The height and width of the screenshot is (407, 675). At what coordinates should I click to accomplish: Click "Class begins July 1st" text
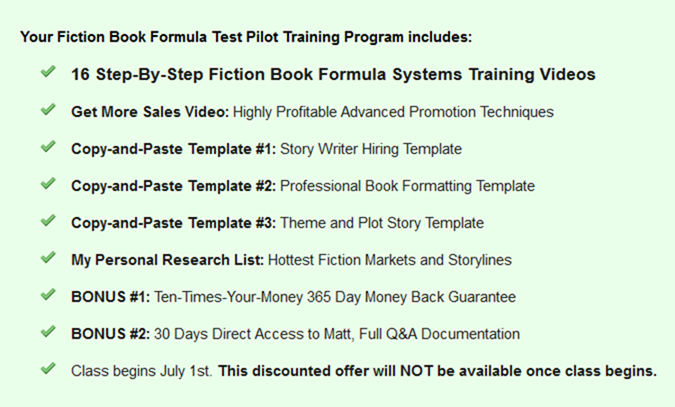point(141,371)
